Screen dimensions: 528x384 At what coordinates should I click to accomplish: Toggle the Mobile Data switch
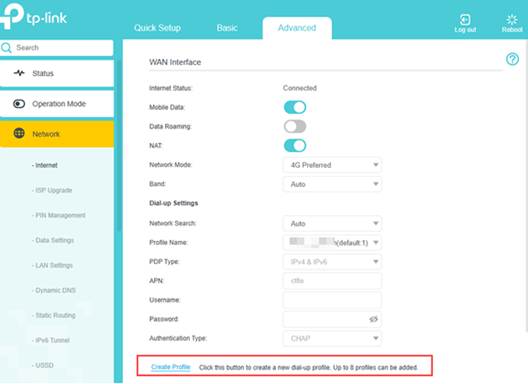(295, 107)
